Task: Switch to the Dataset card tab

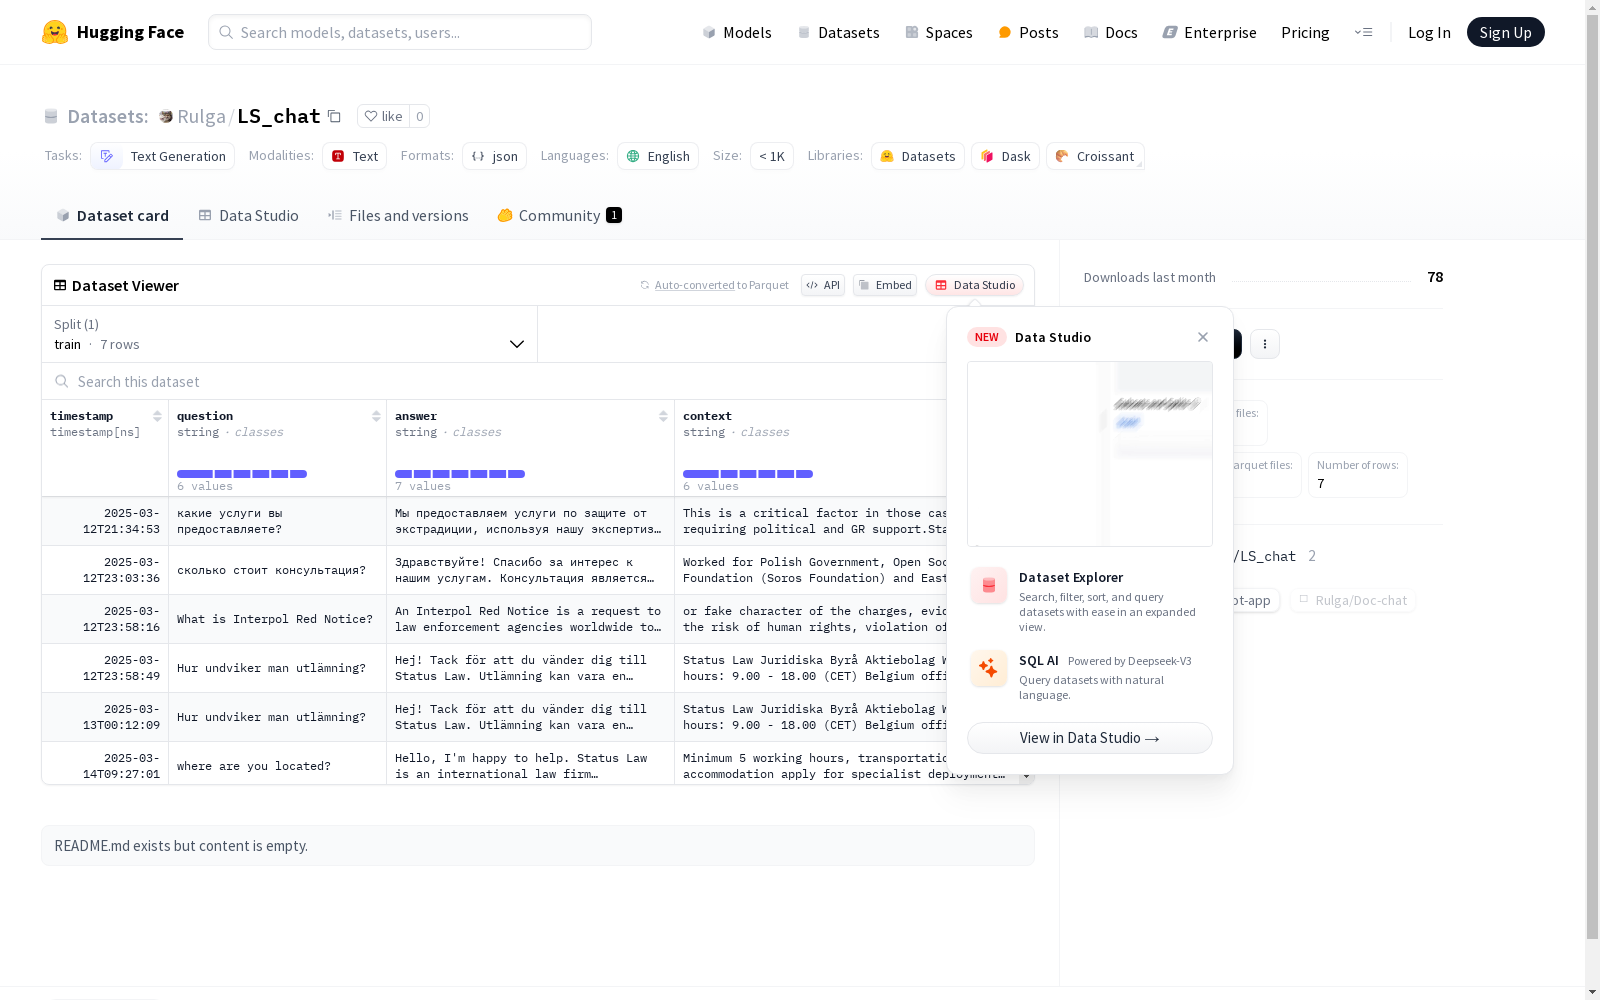Action: pyautogui.click(x=112, y=216)
